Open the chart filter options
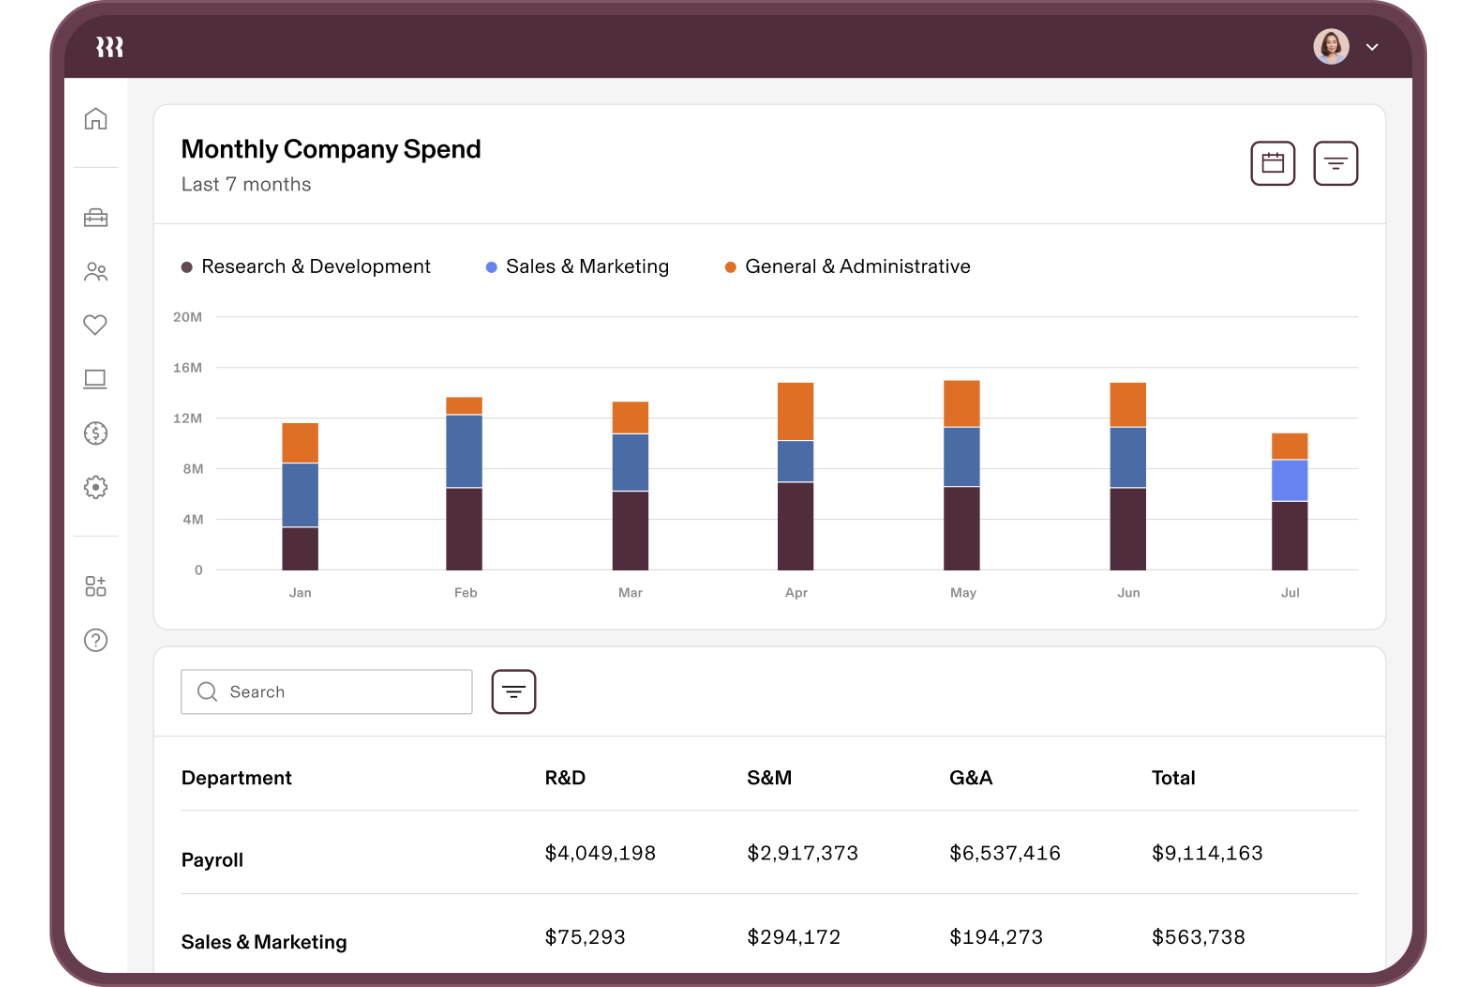1480x987 pixels. click(1336, 163)
